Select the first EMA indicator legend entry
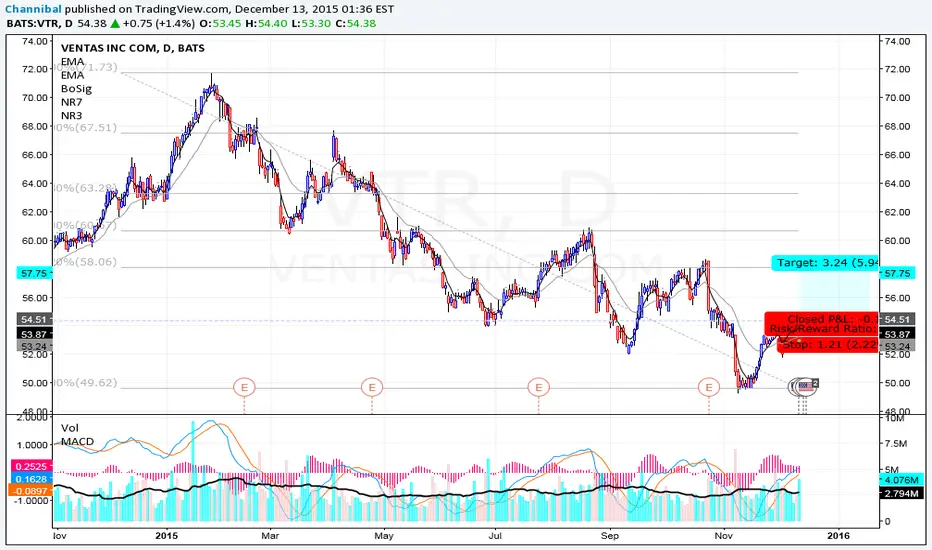The height and width of the screenshot is (550, 932). [73, 62]
